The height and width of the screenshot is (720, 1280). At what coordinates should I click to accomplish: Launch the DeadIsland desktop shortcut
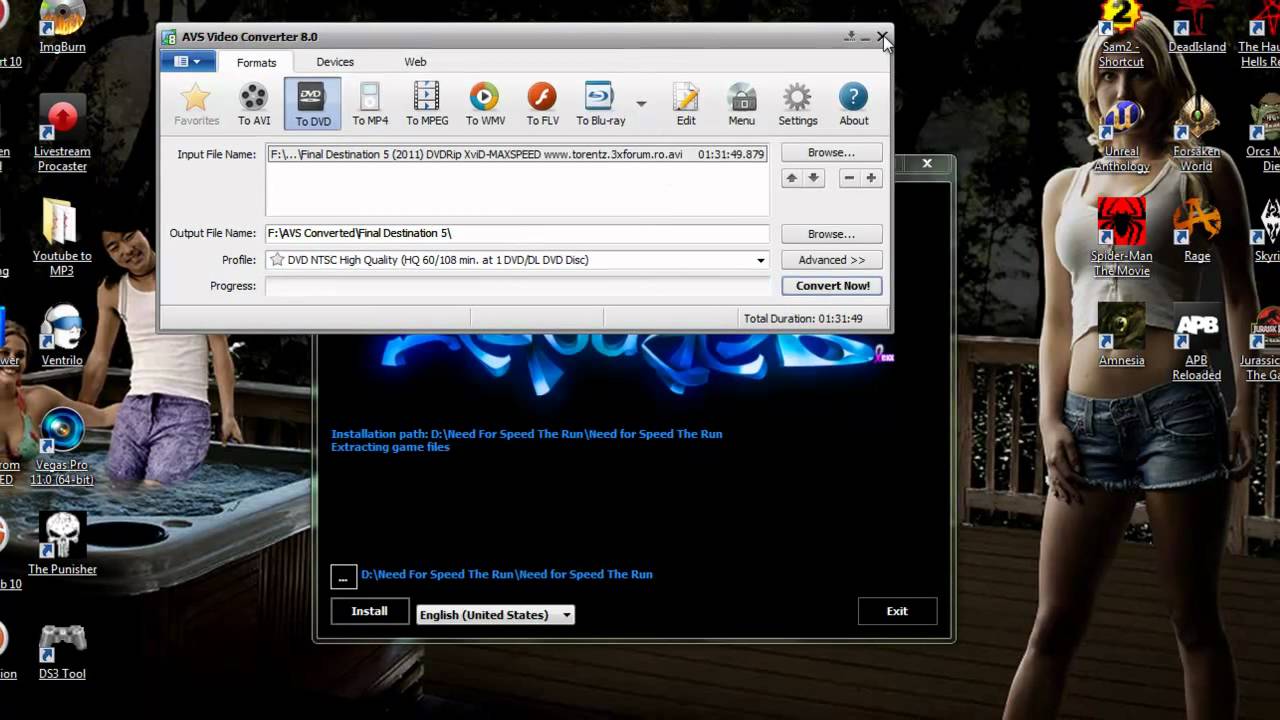point(1197,29)
